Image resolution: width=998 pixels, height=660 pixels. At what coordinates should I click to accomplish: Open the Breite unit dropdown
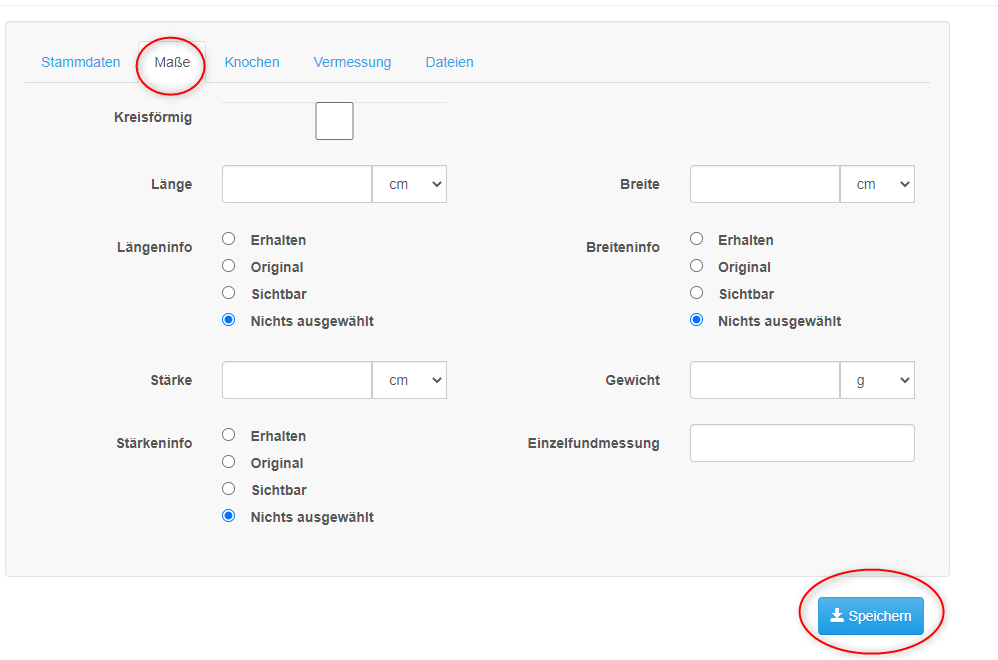877,184
